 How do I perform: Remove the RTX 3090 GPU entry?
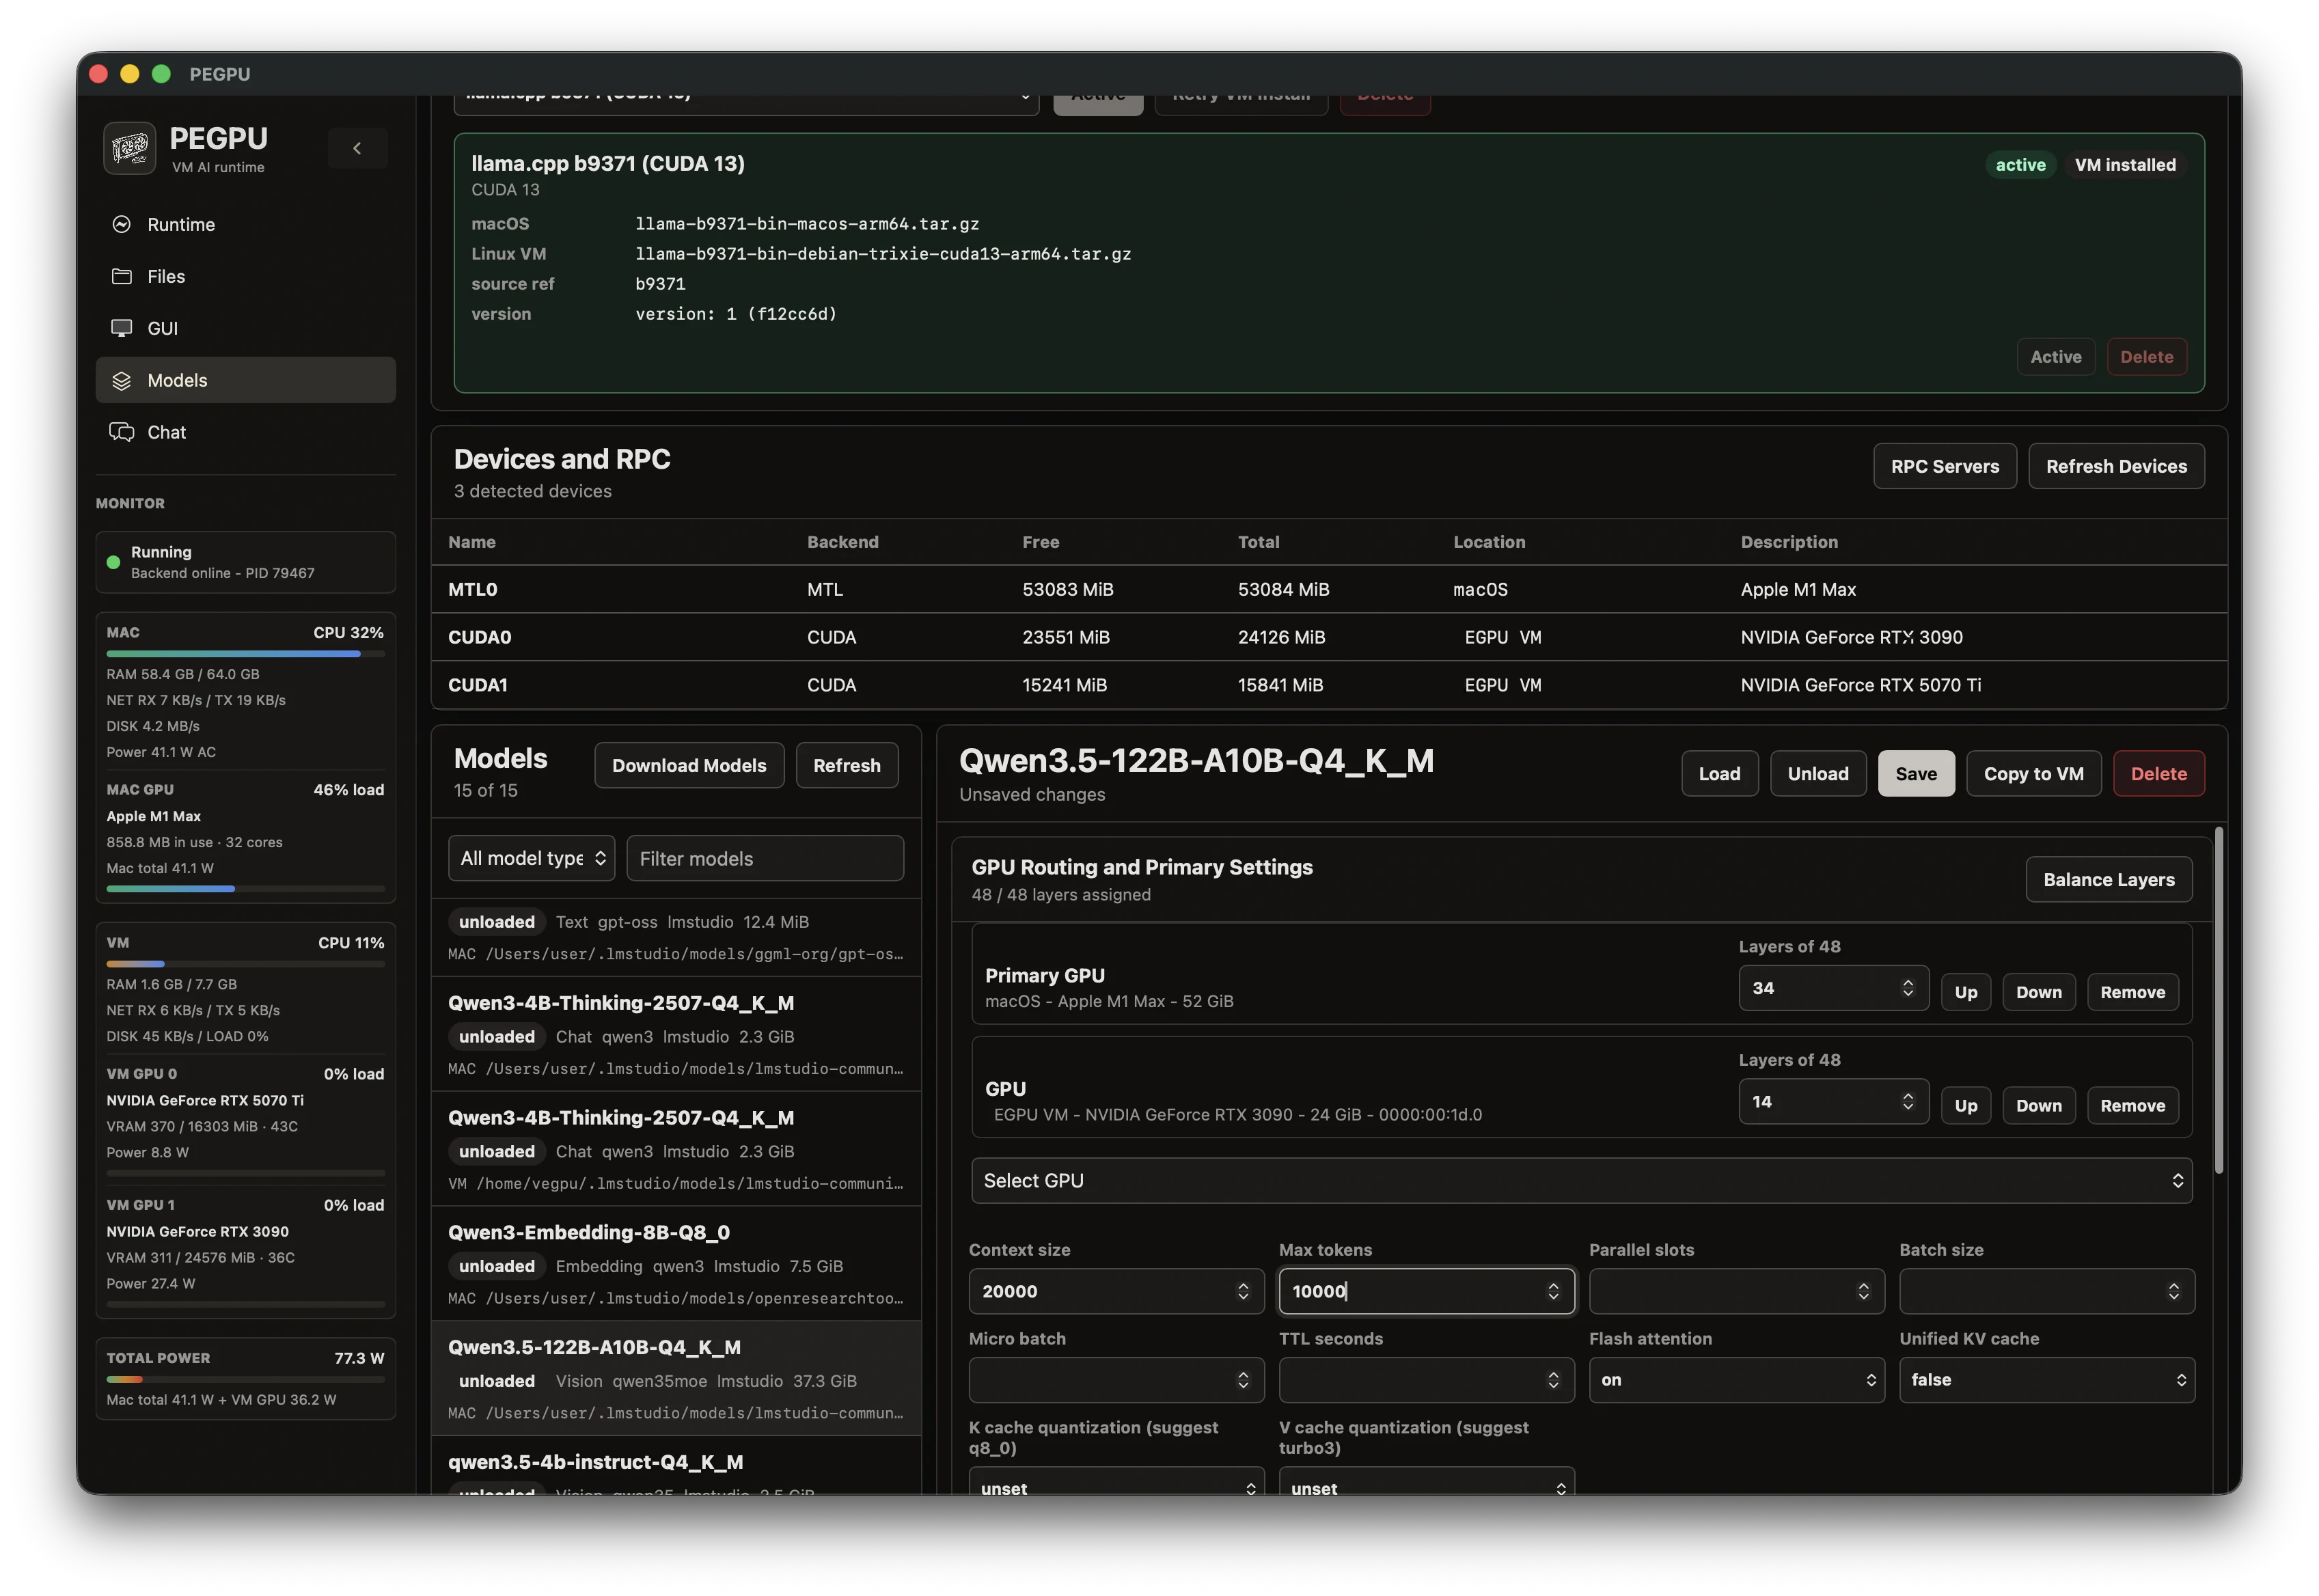click(x=2132, y=1105)
